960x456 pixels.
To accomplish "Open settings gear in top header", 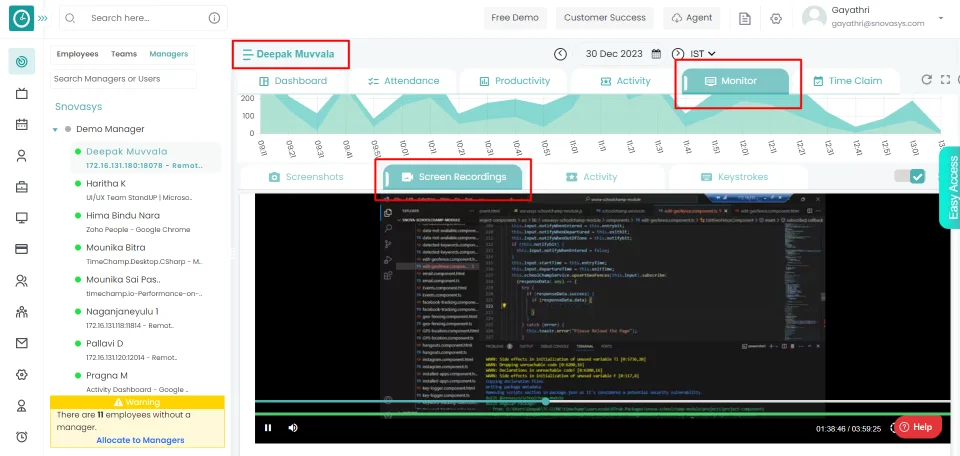I will click(776, 18).
